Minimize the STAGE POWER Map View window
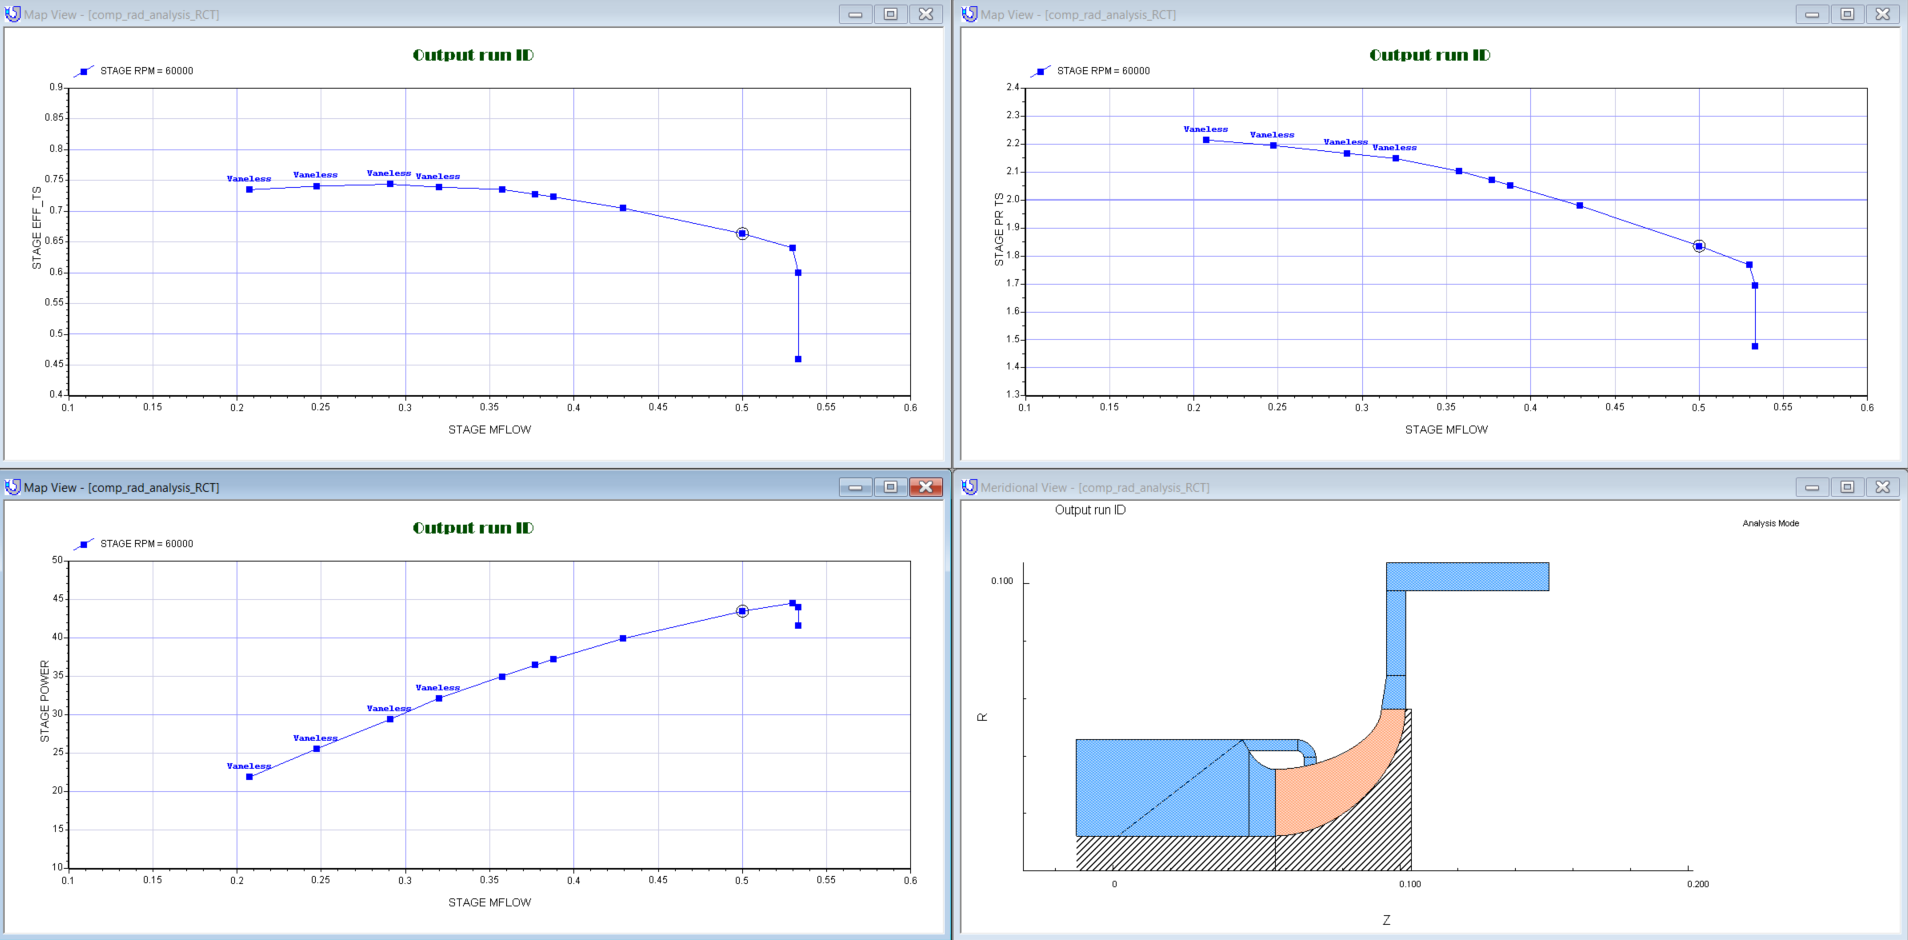This screenshot has width=1908, height=940. pos(855,487)
